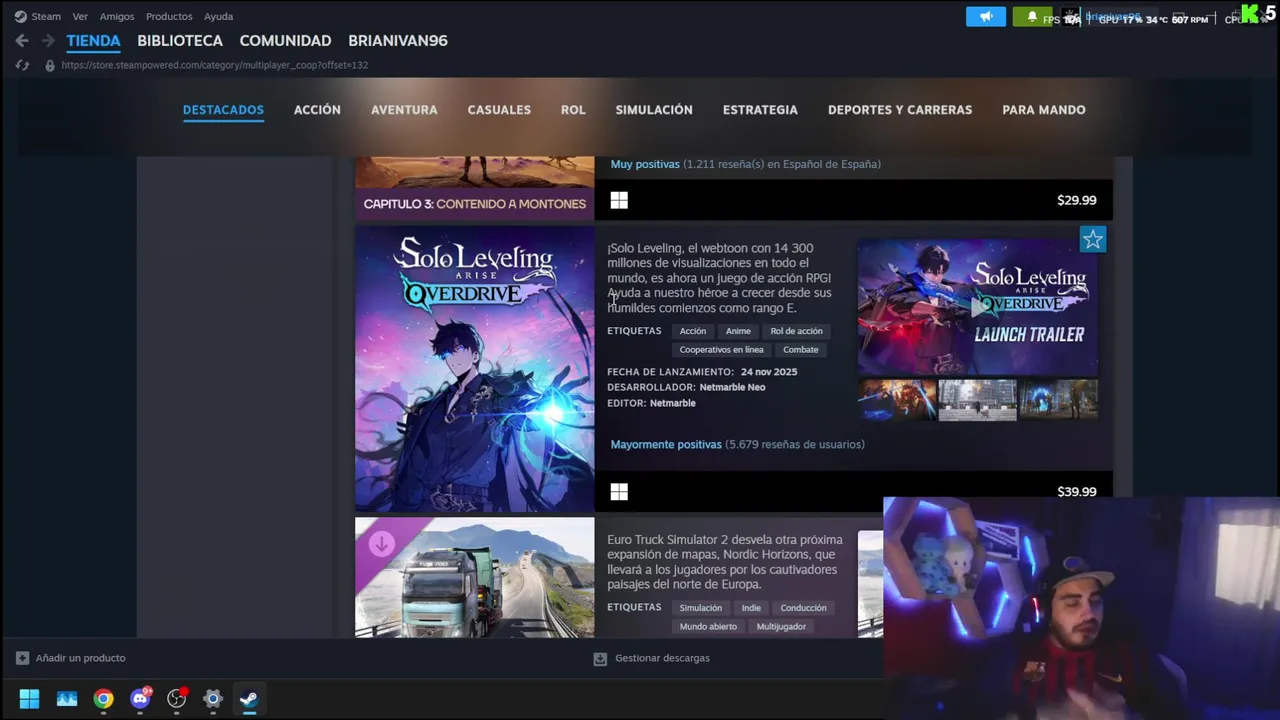Open the Photos app in the taskbar
Screen dimensions: 1280x720
pos(67,699)
